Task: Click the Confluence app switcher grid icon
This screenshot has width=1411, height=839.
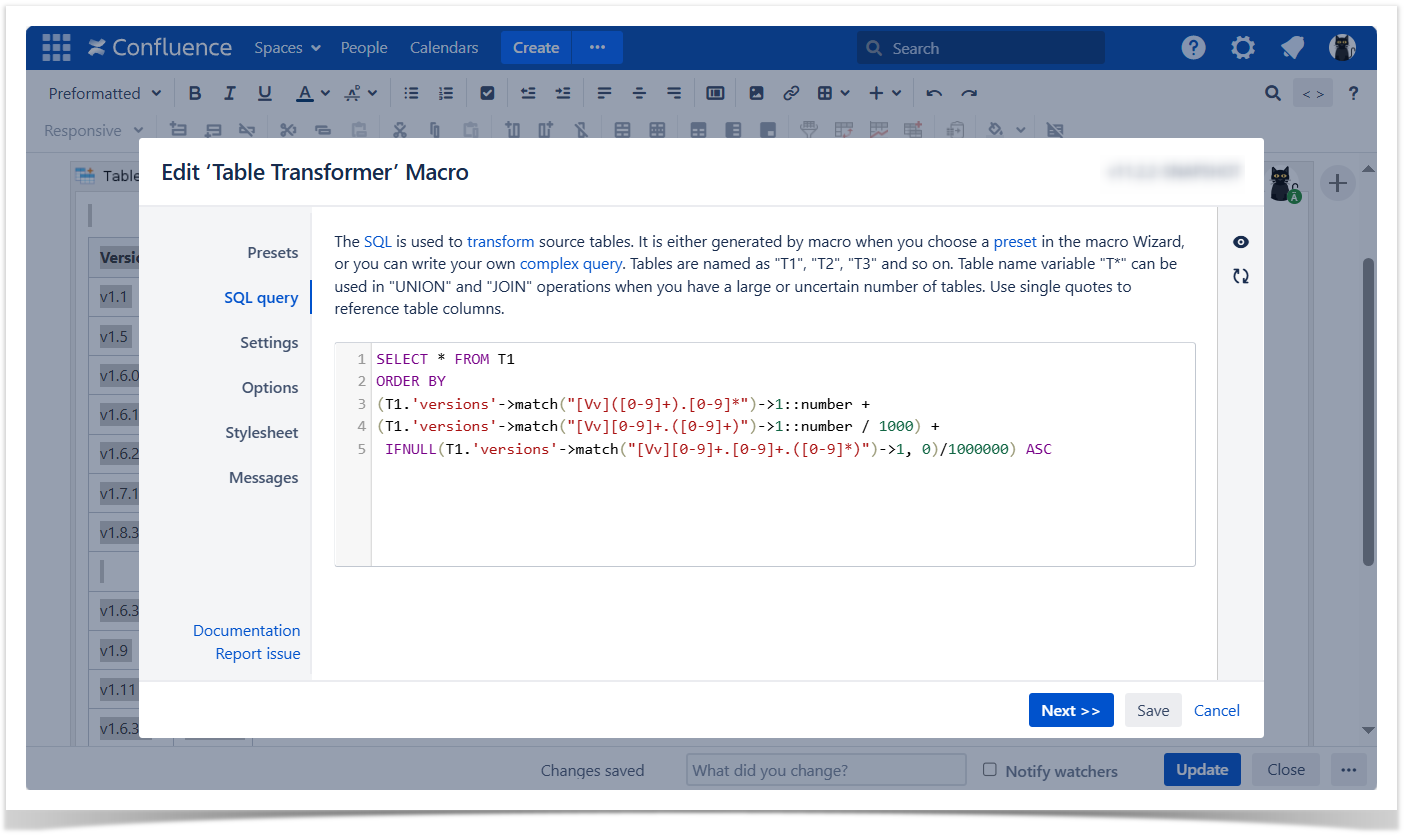Action: (x=56, y=47)
